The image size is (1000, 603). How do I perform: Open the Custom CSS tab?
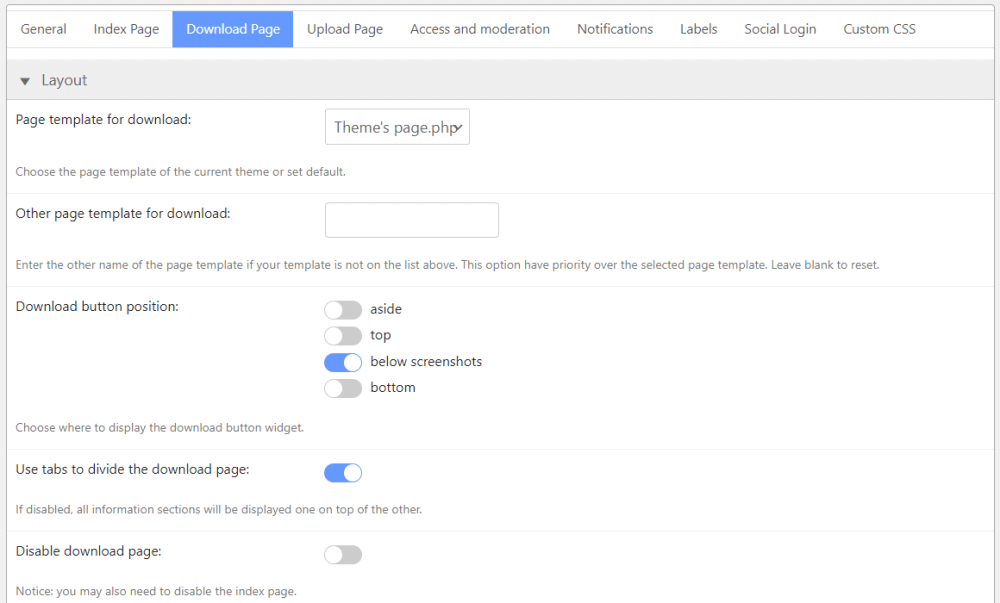click(x=879, y=29)
